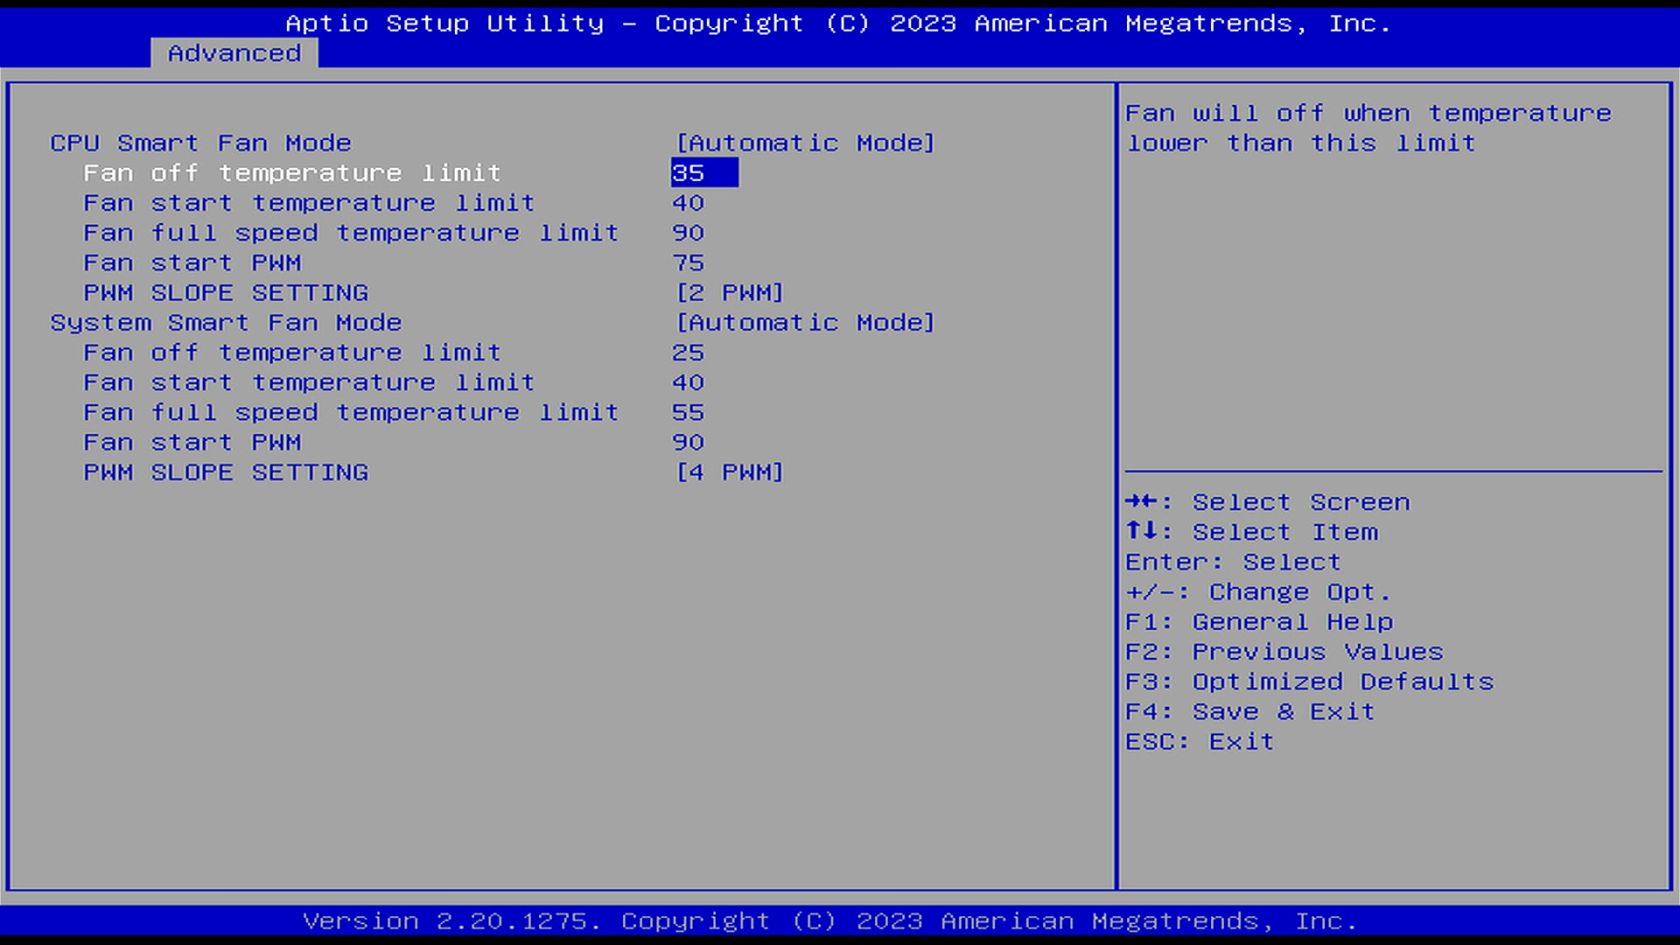
Task: Select System fan off temperature value 25
Action: 688,353
